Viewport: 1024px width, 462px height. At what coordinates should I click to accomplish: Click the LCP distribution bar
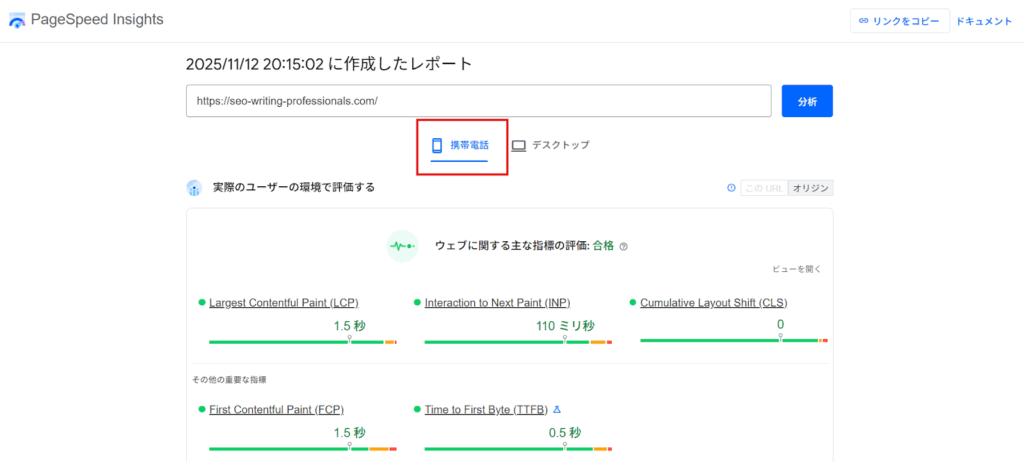coord(303,342)
